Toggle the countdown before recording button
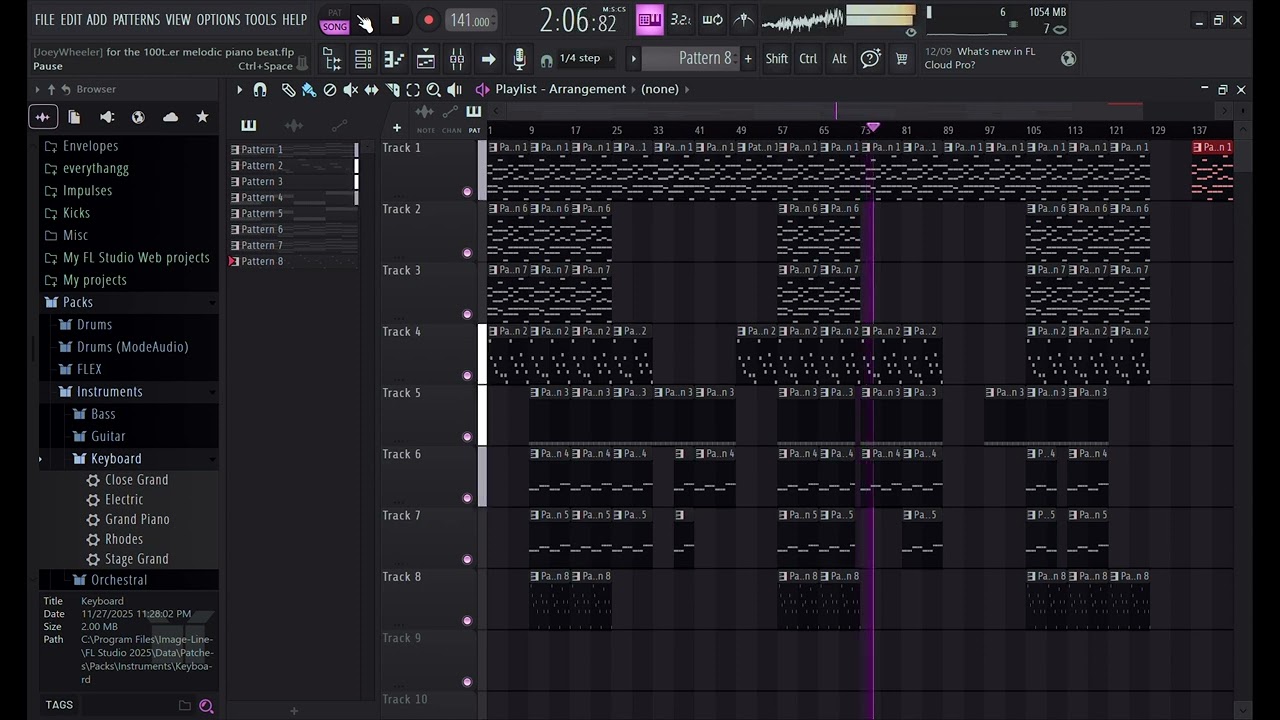Viewport: 1280px width, 720px height. coord(681,20)
